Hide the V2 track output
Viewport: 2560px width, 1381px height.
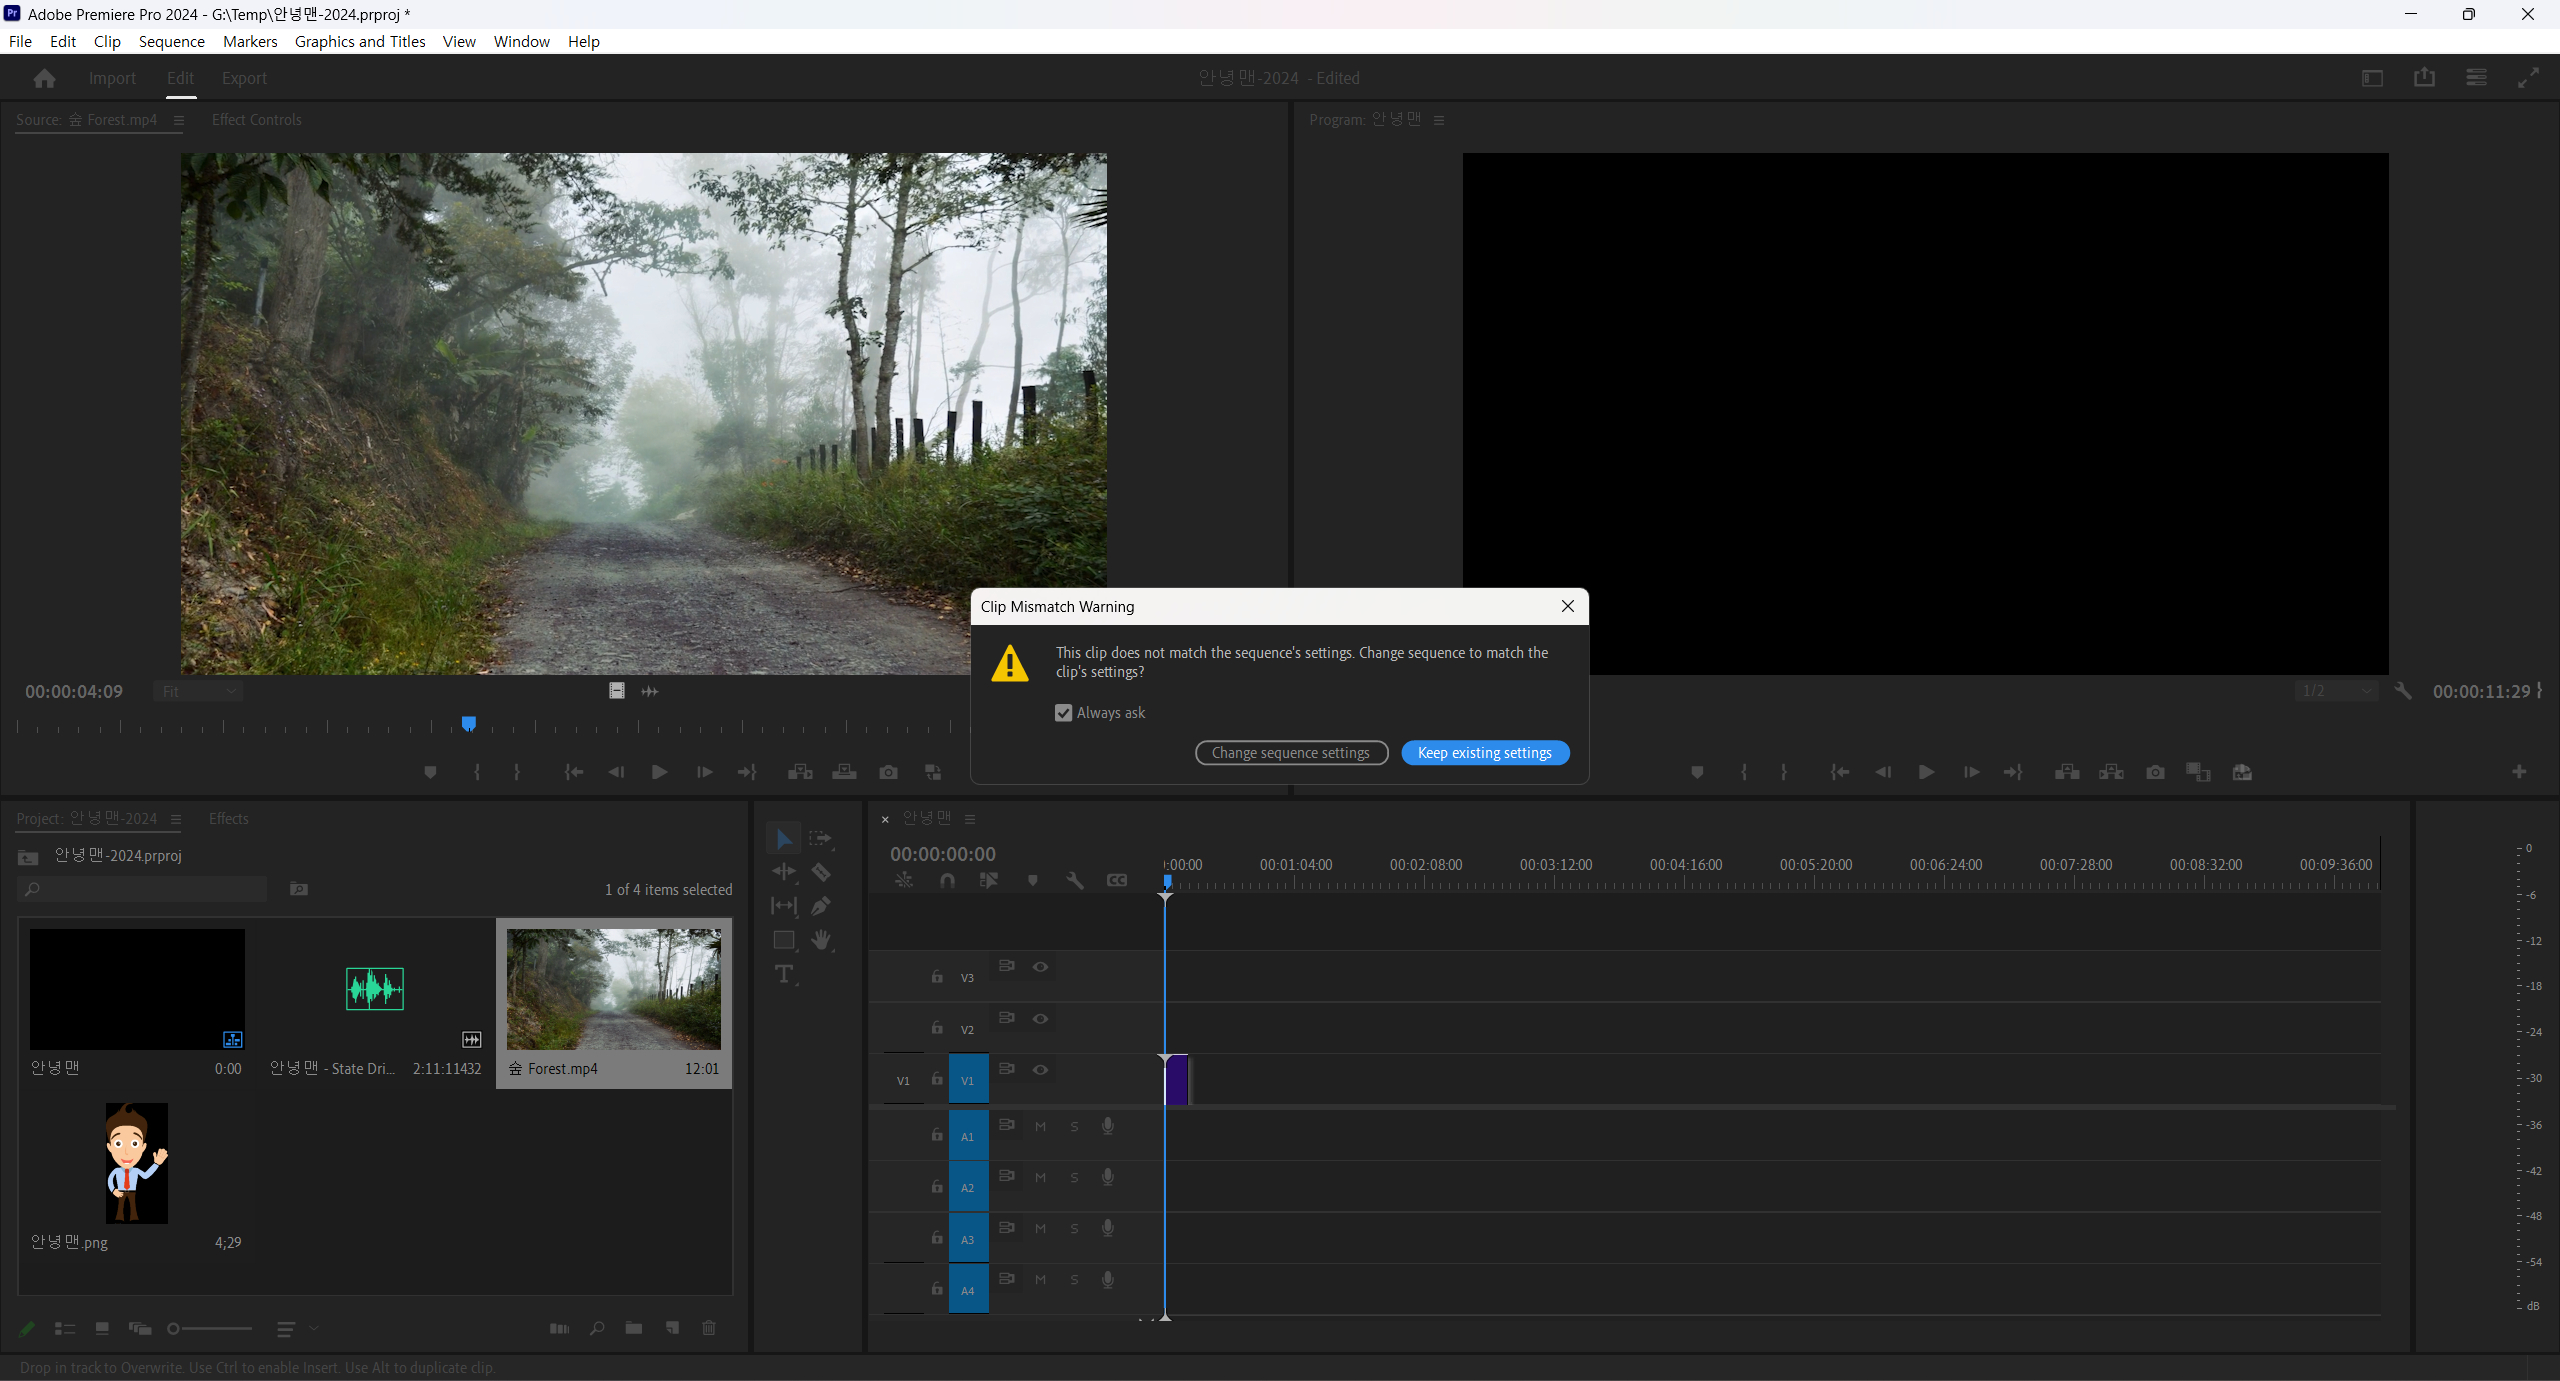1040,1018
